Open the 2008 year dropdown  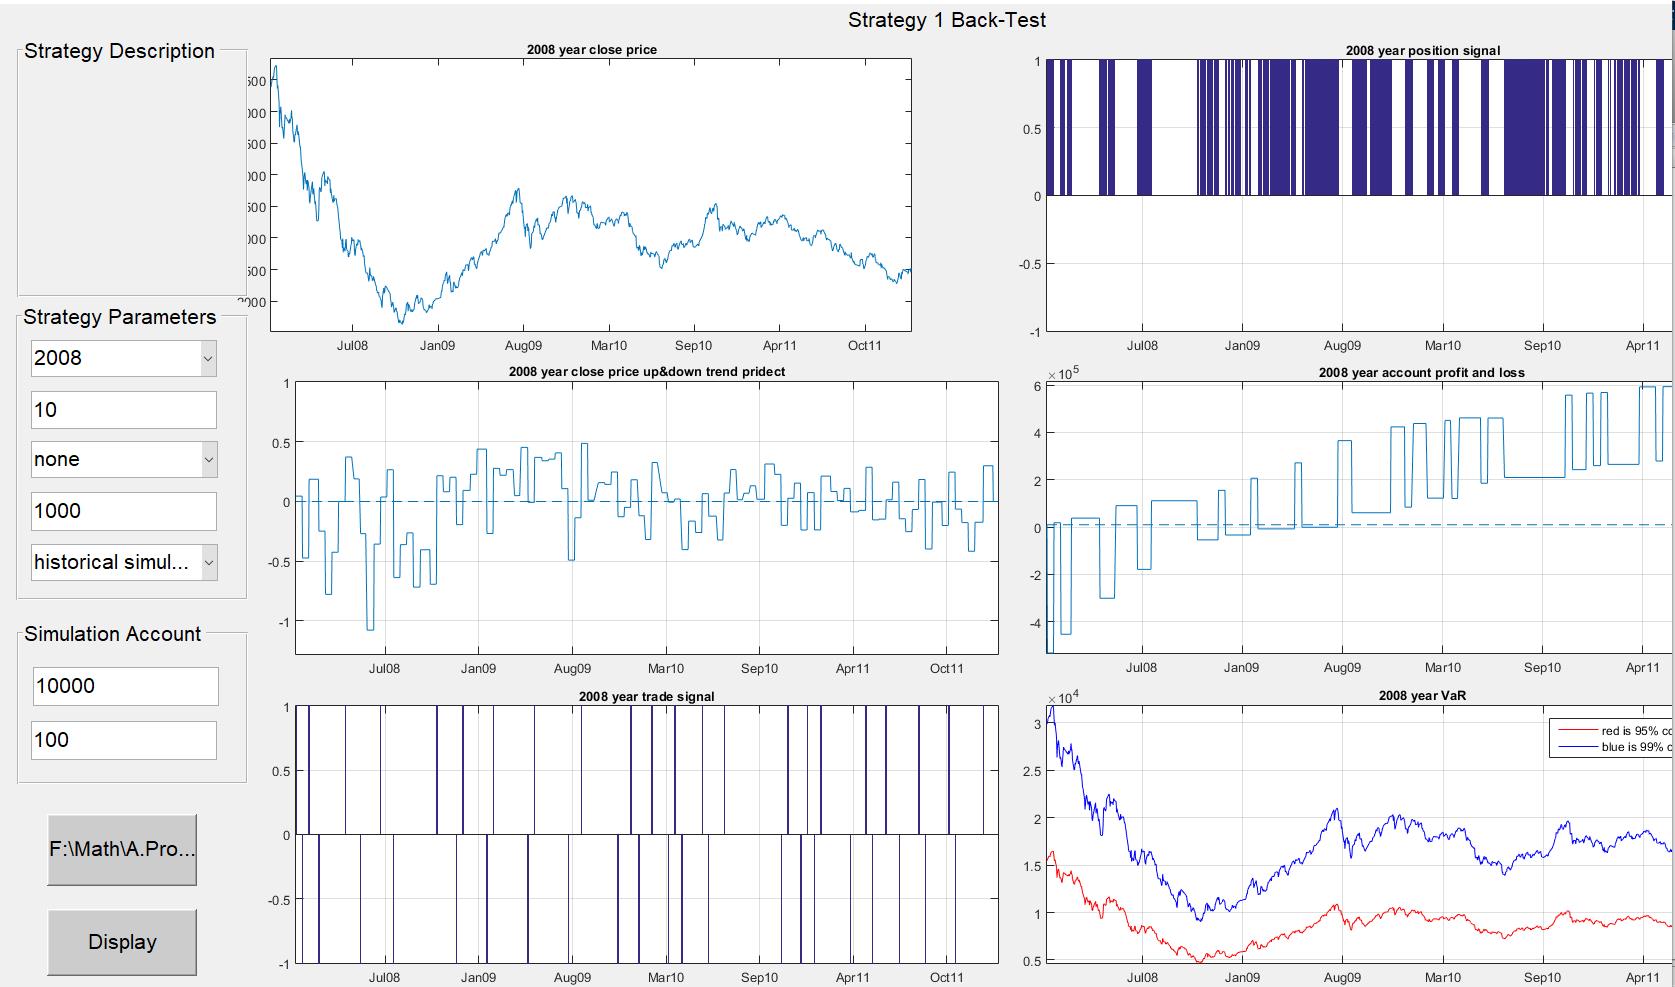[123, 358]
